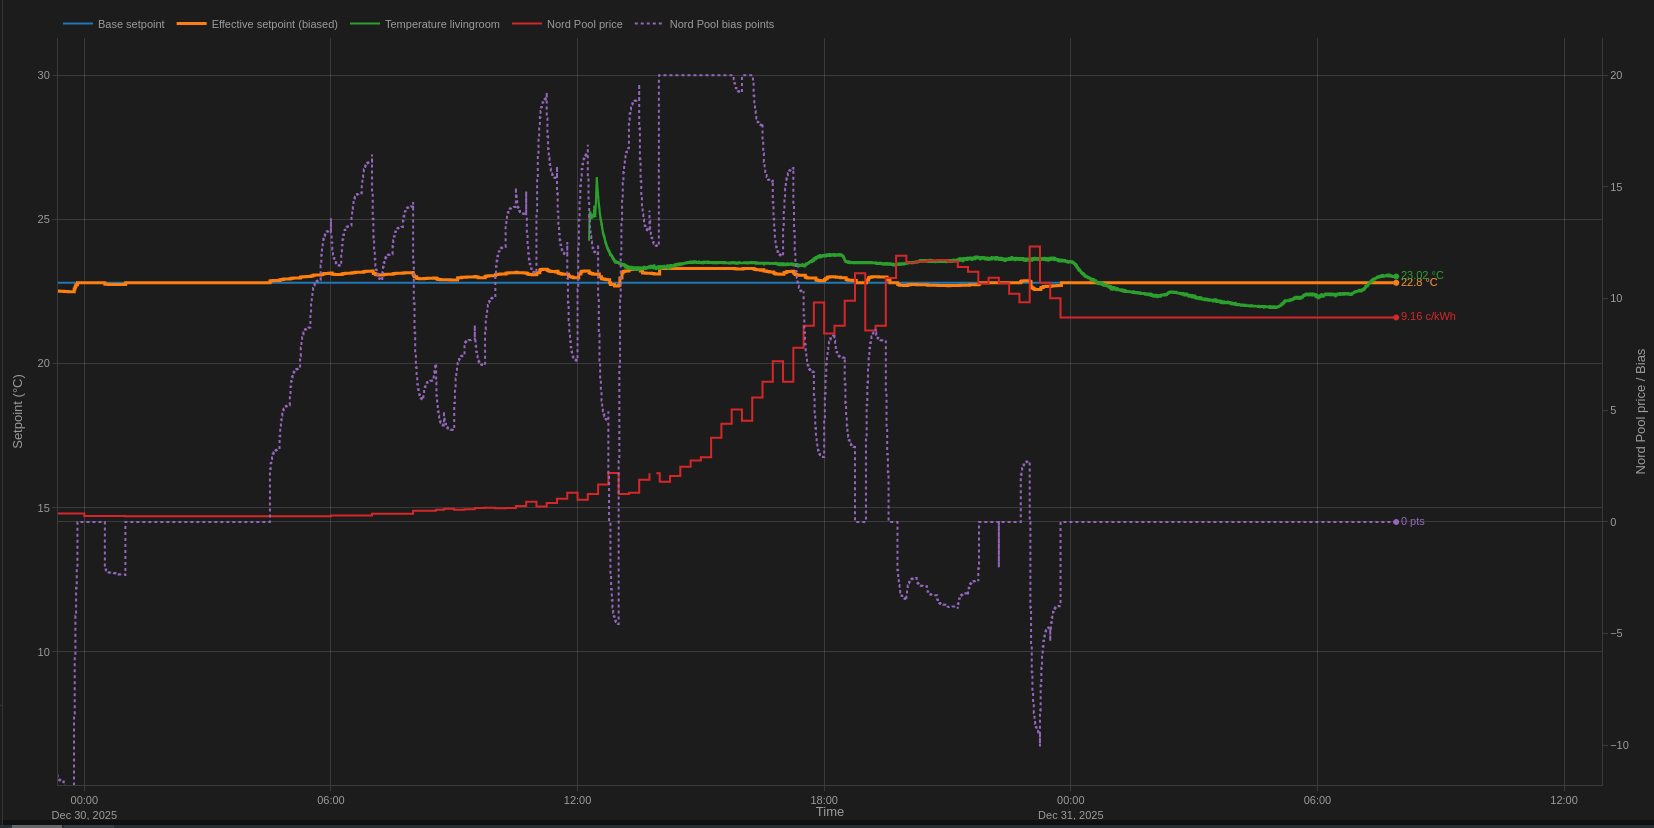Hide the Effective setpoint (biased) series

tap(274, 24)
